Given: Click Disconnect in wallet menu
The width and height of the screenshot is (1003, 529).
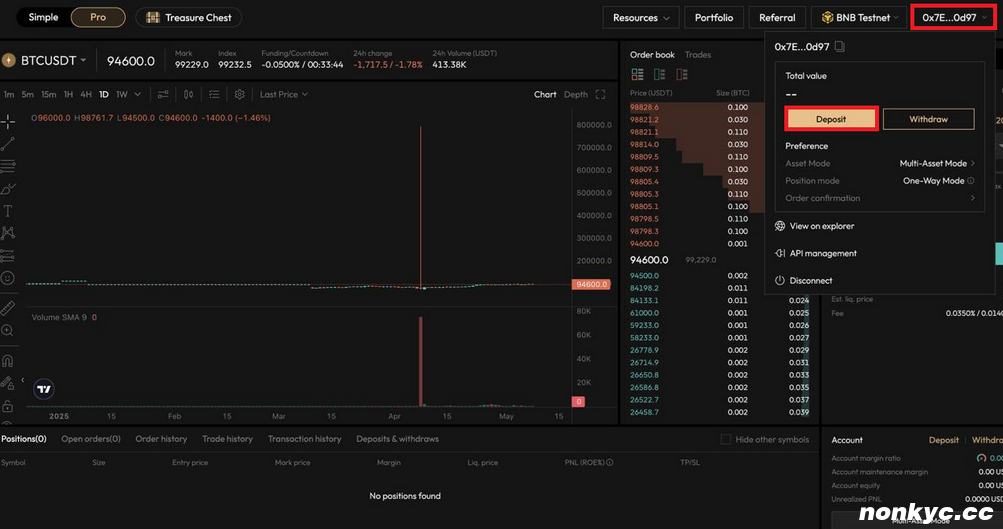Looking at the screenshot, I should (x=810, y=281).
